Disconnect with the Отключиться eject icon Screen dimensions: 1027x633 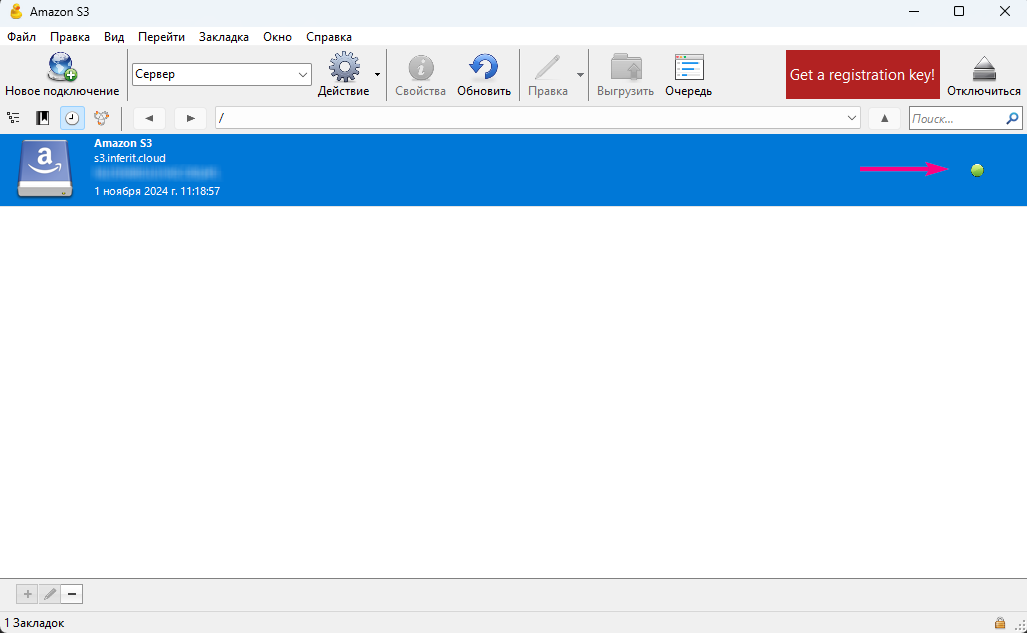(984, 74)
